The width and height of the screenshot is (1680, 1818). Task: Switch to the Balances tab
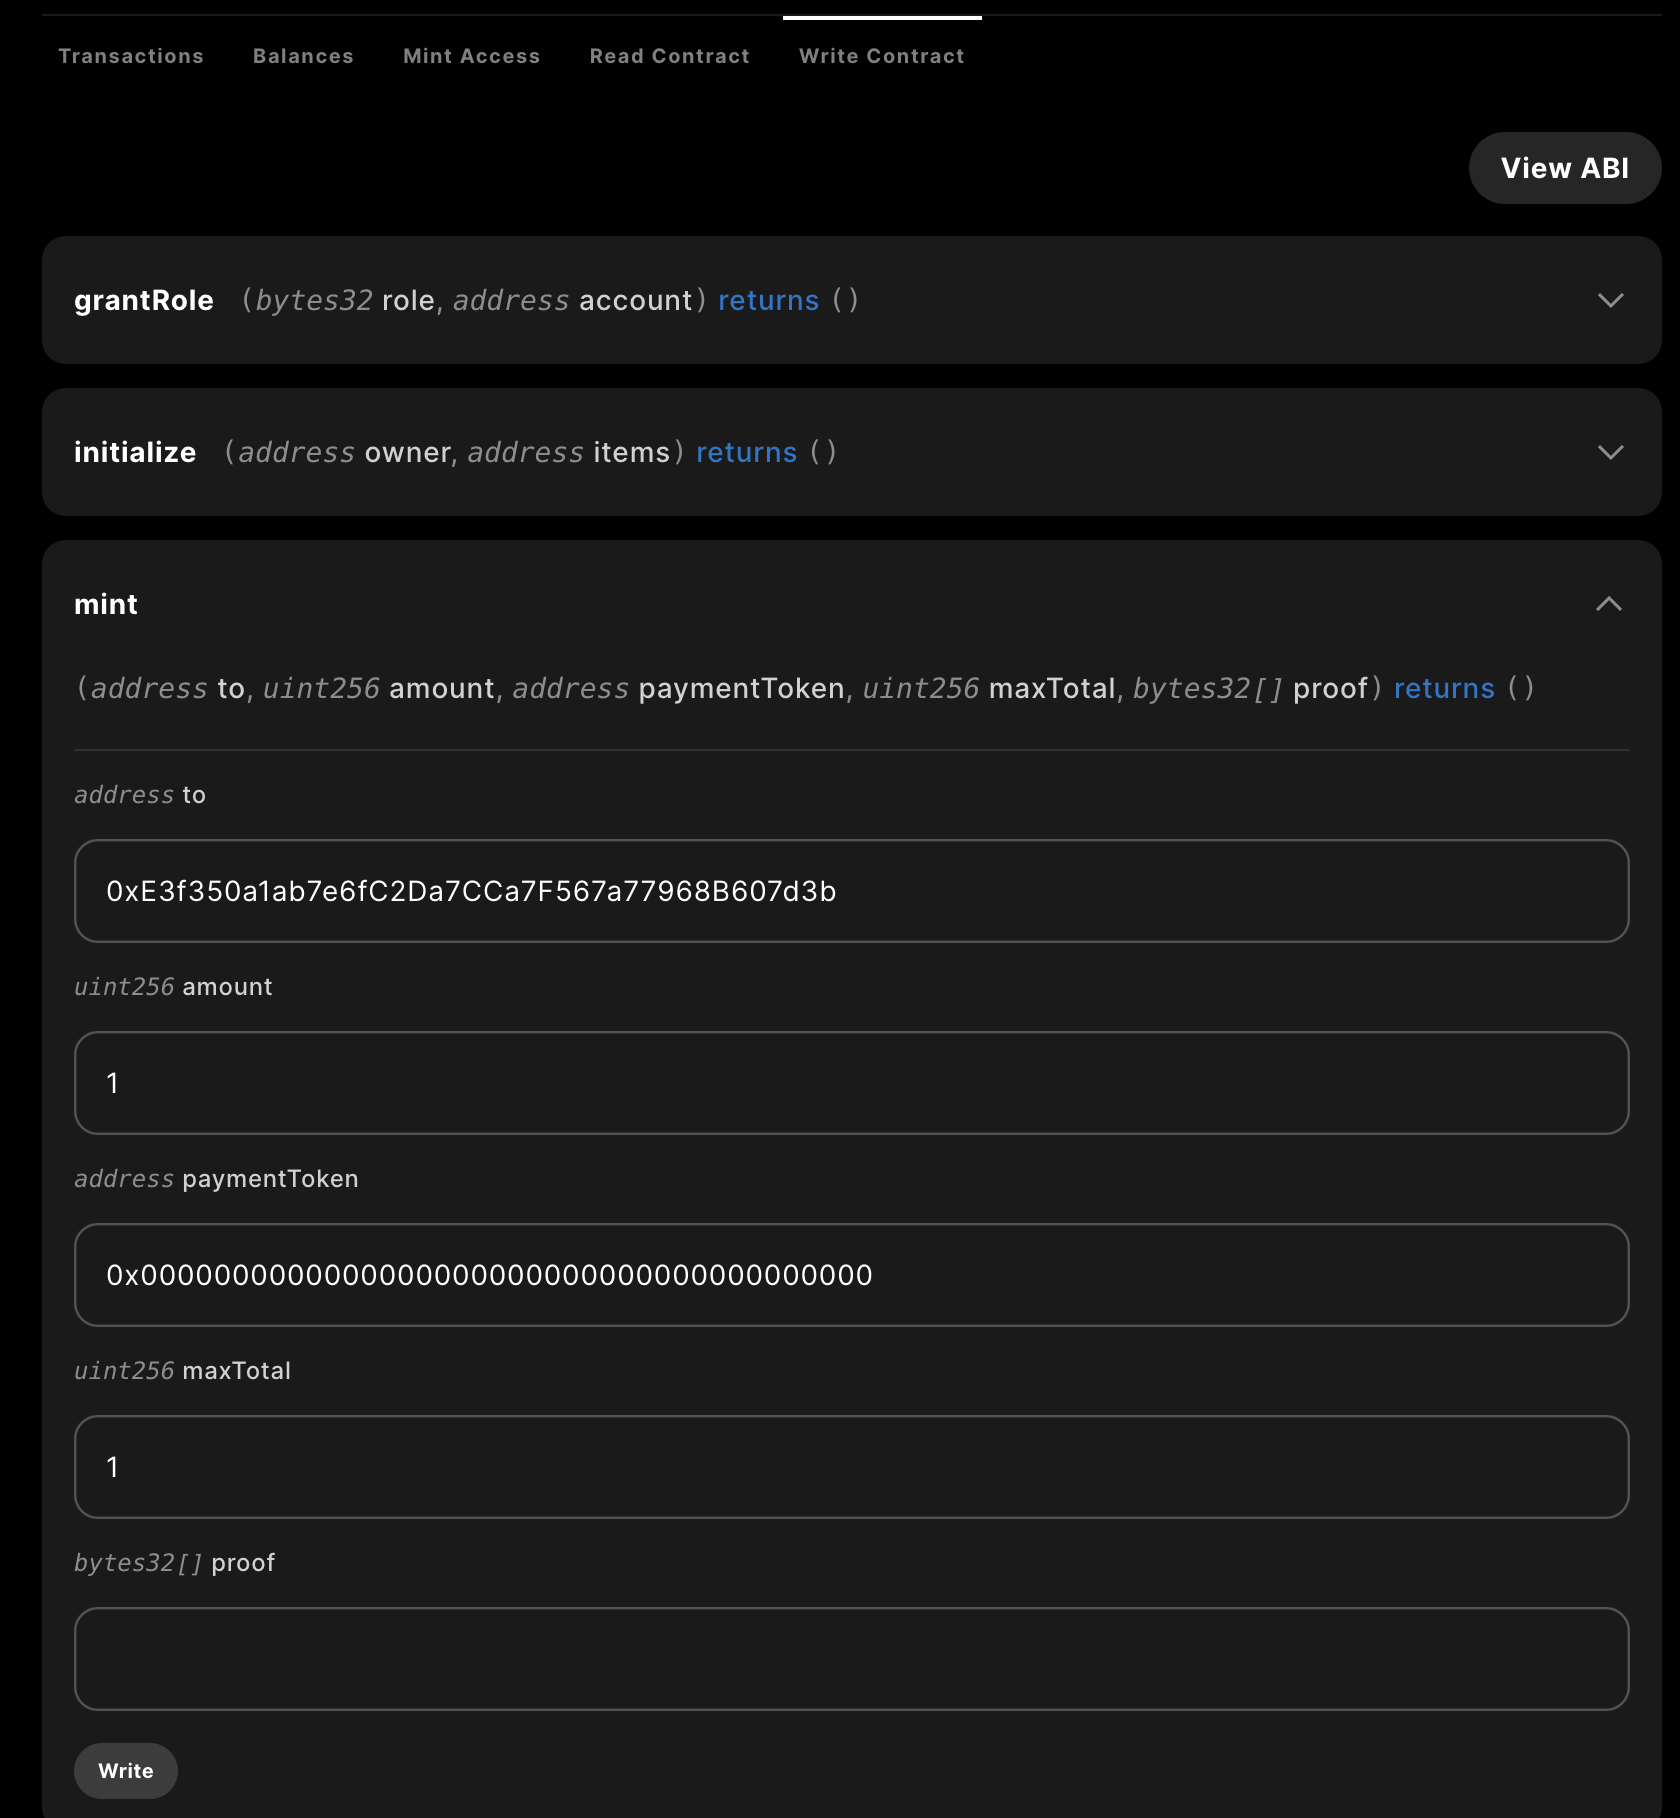click(x=303, y=56)
